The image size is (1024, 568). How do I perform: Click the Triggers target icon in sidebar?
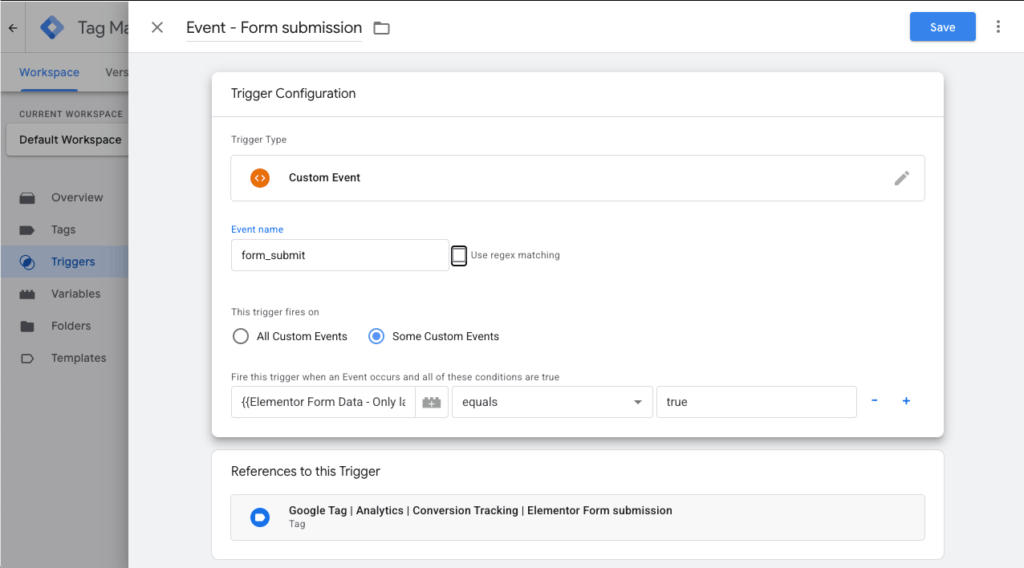27,262
